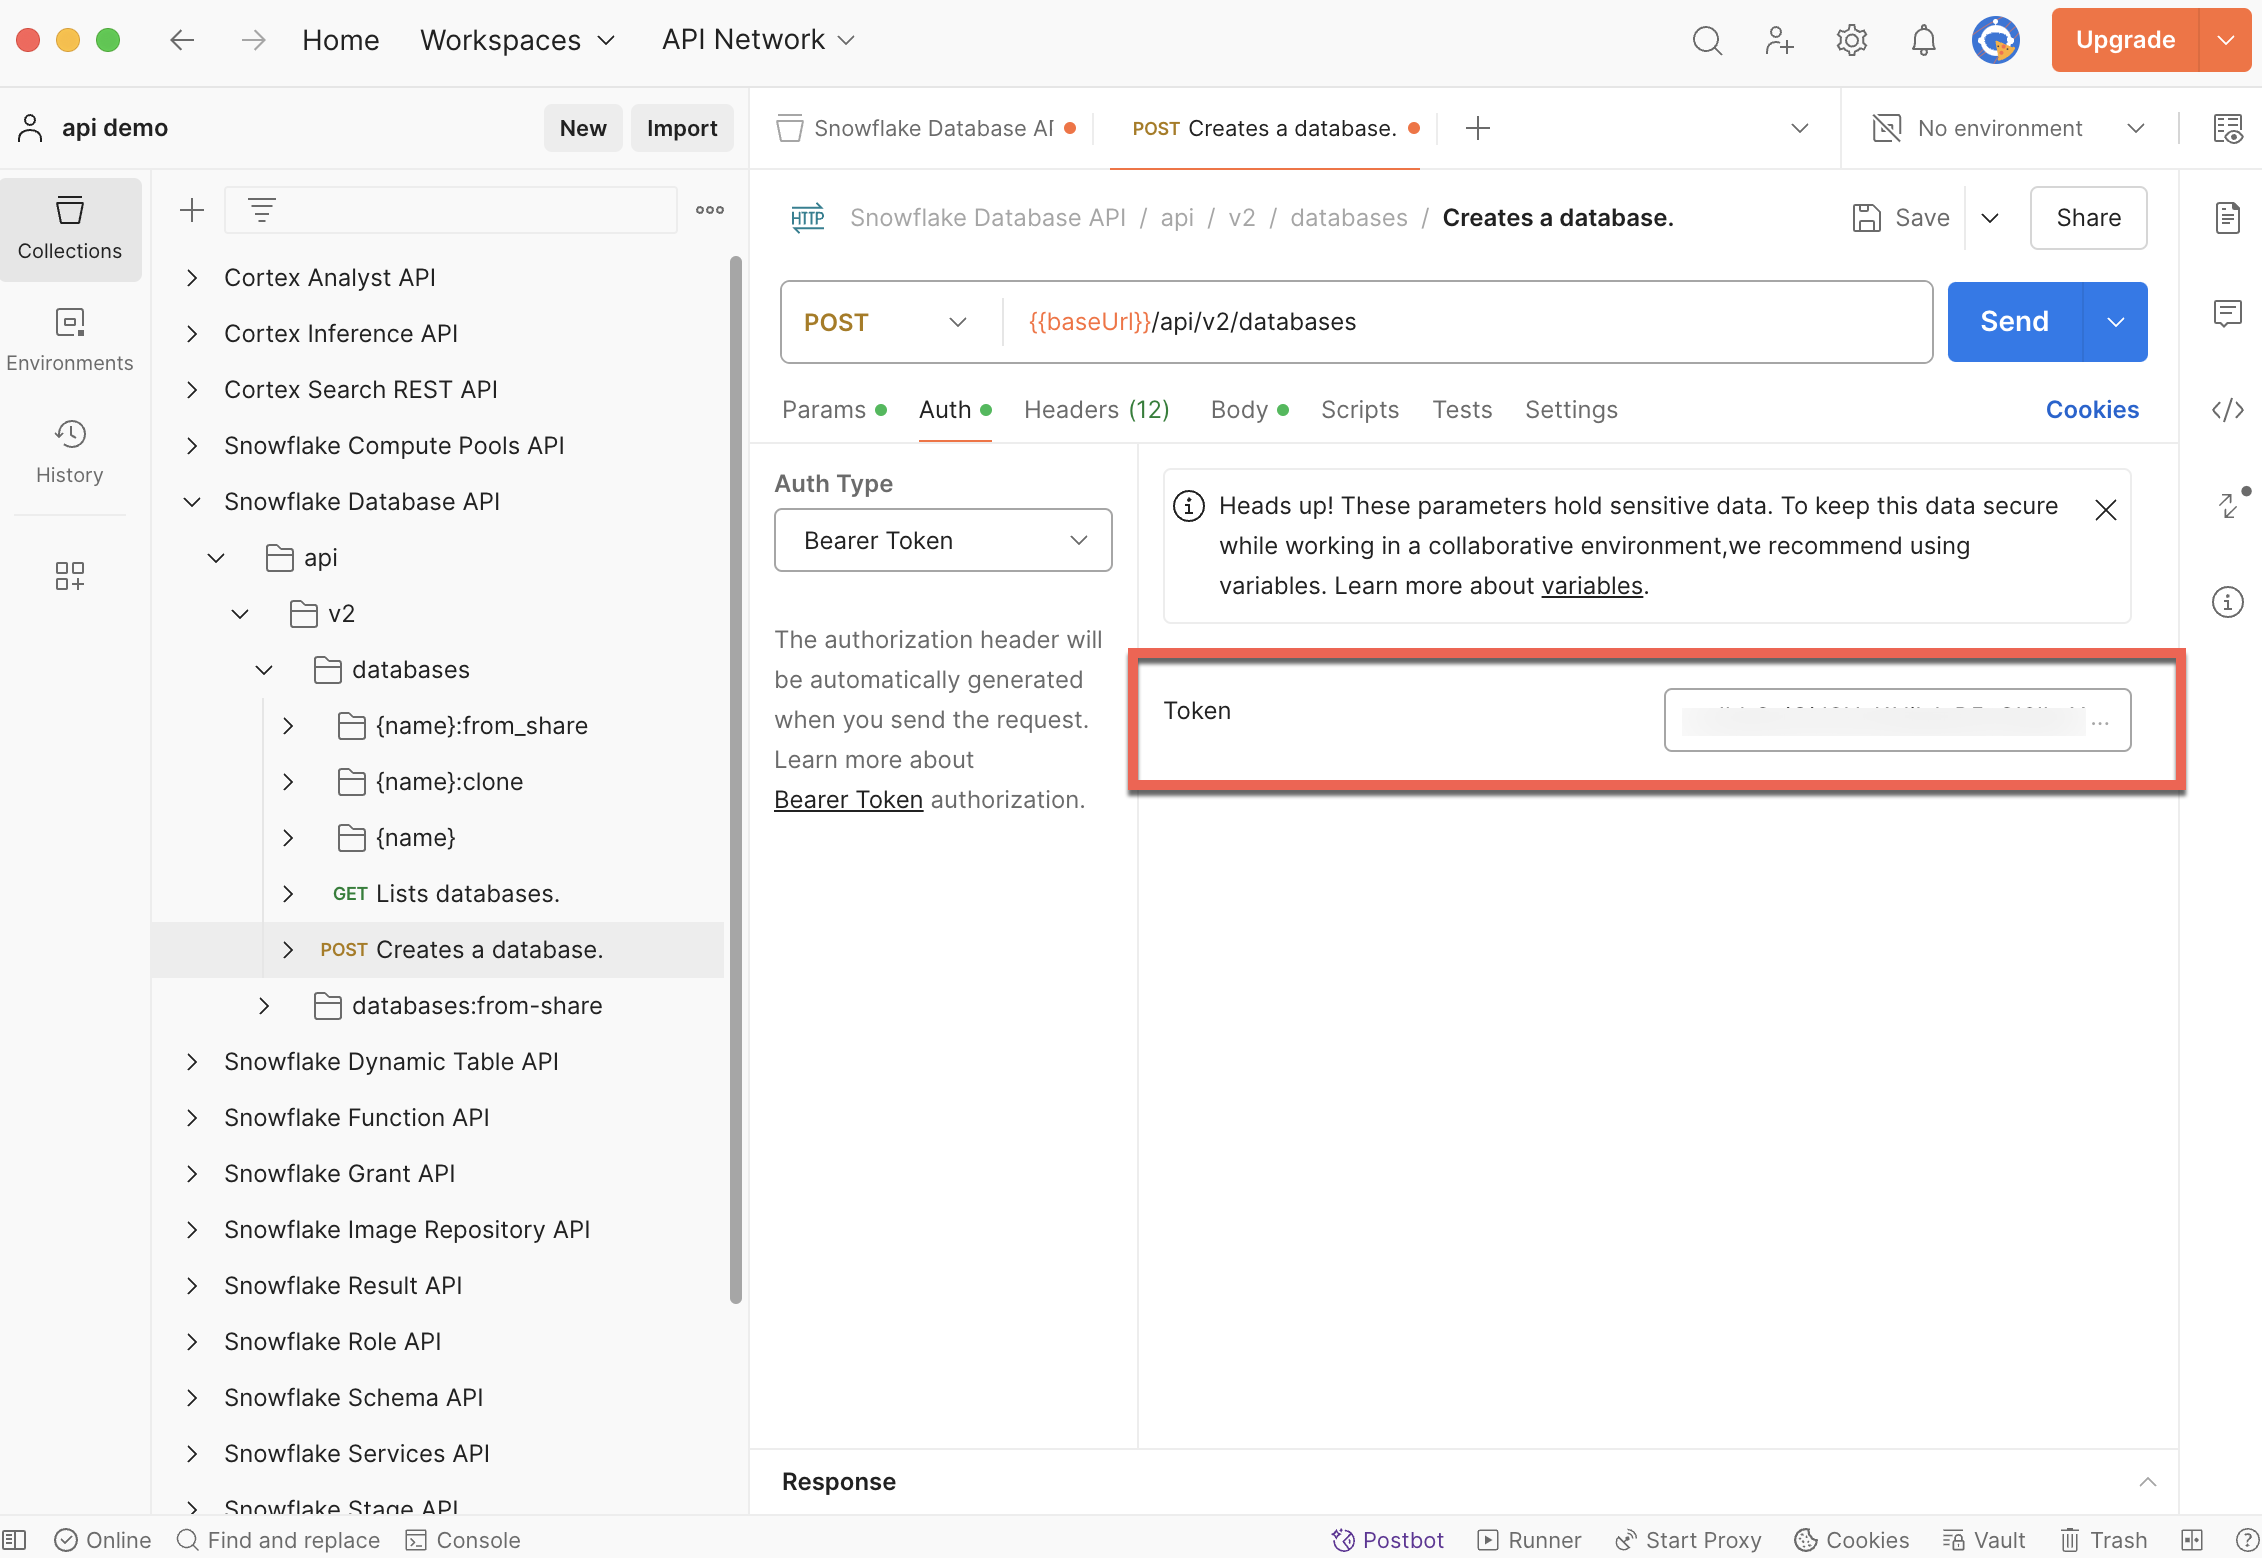Open the code snippet panel icon

(x=2227, y=410)
